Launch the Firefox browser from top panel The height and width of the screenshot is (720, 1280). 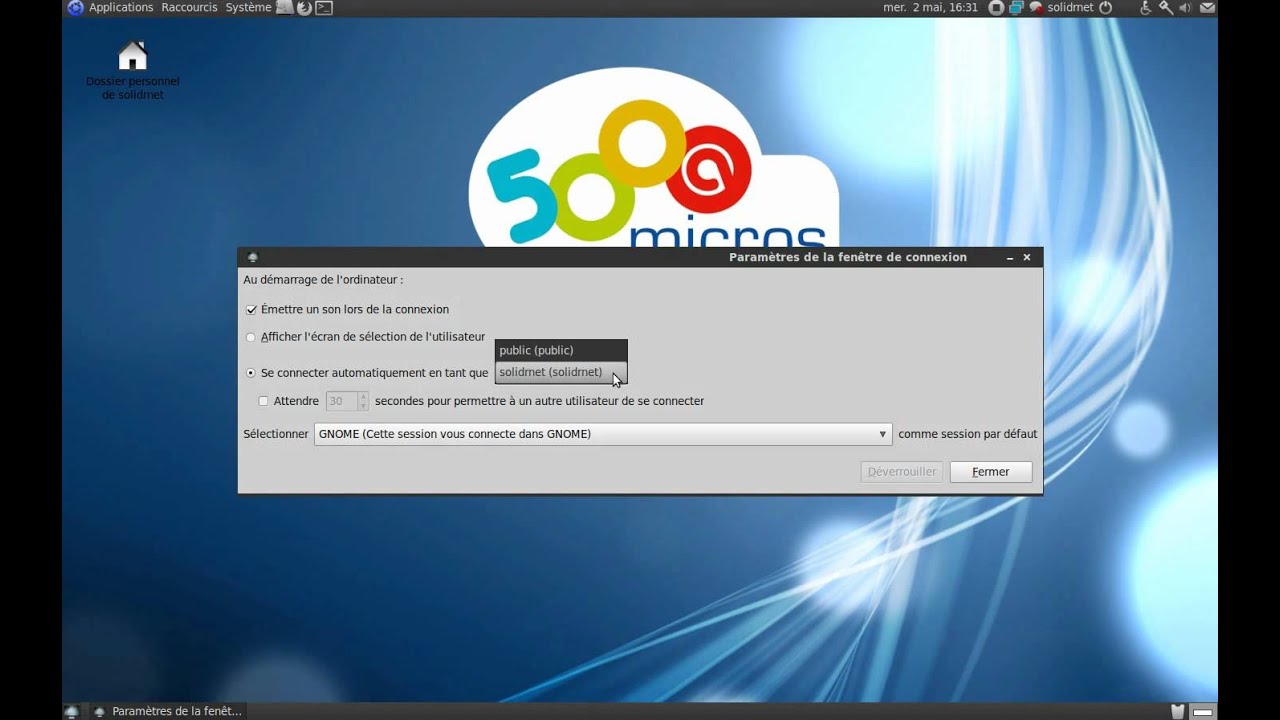pyautogui.click(x=304, y=8)
